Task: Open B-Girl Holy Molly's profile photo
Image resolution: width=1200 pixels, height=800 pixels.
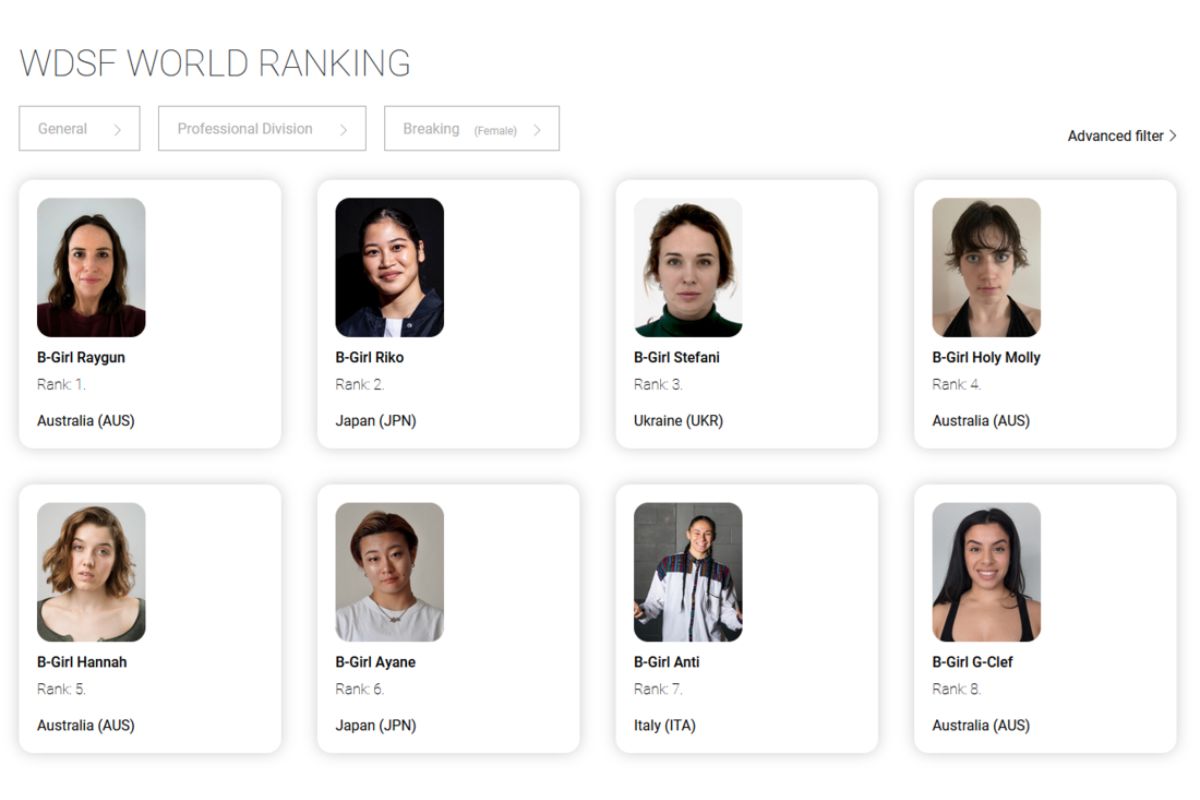Action: tap(986, 267)
